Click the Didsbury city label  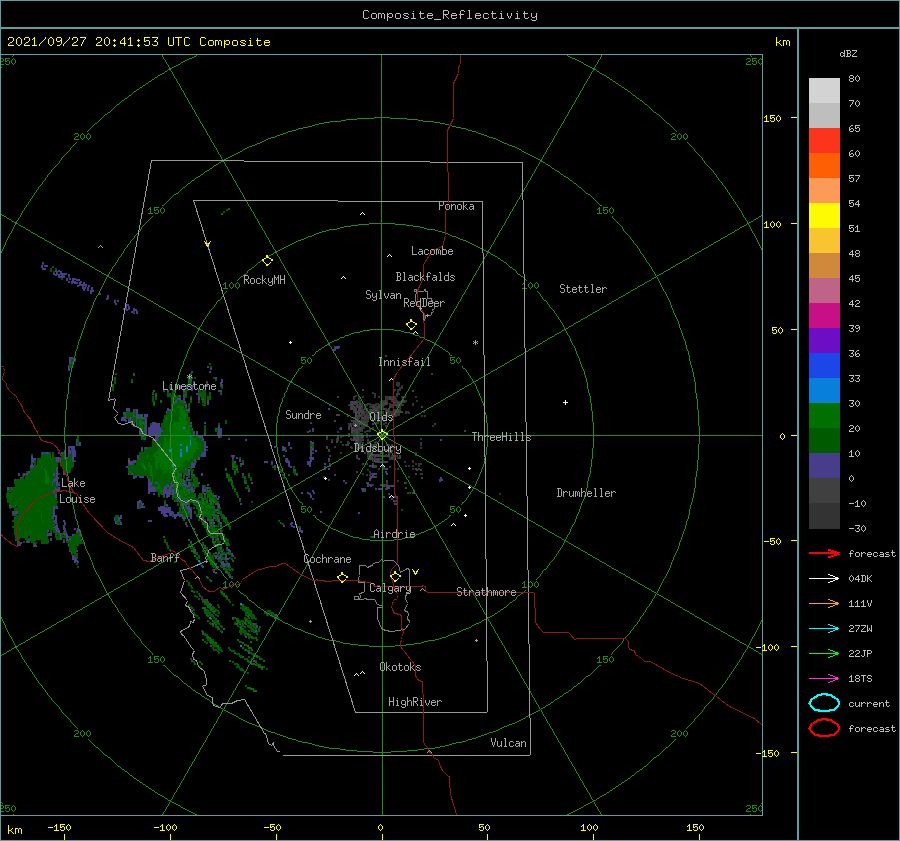click(x=378, y=448)
